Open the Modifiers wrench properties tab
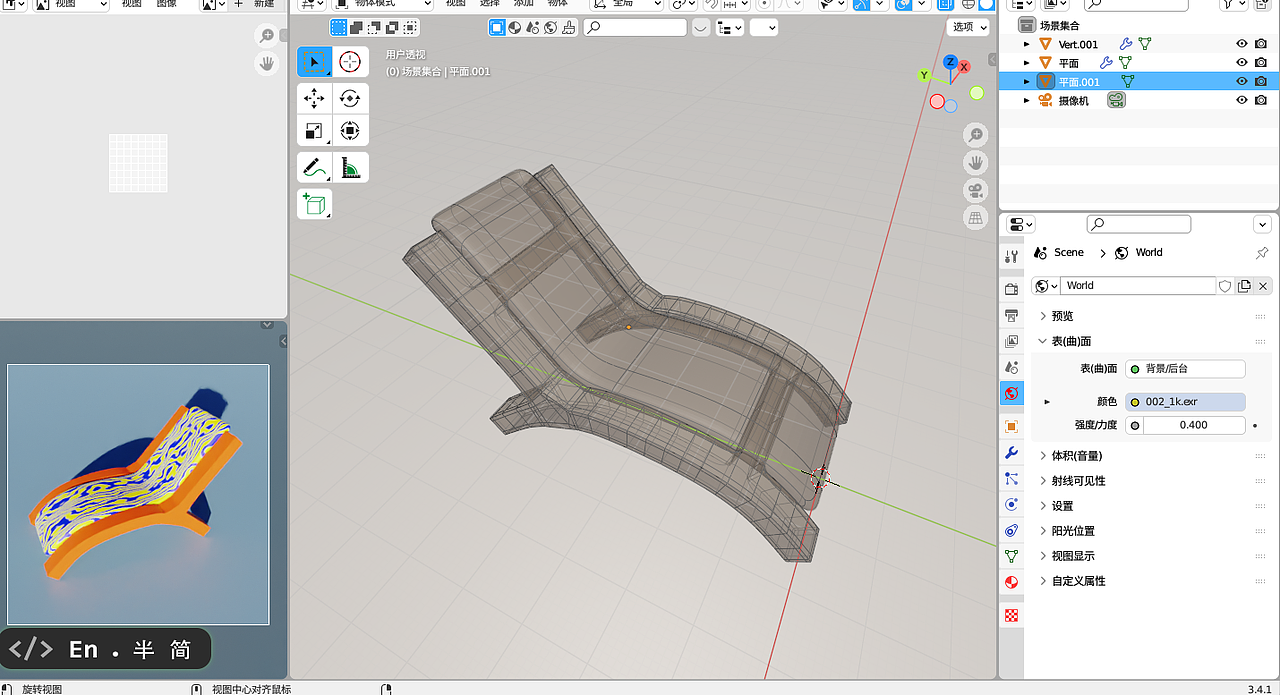This screenshot has height=695, width=1280. (x=1012, y=453)
